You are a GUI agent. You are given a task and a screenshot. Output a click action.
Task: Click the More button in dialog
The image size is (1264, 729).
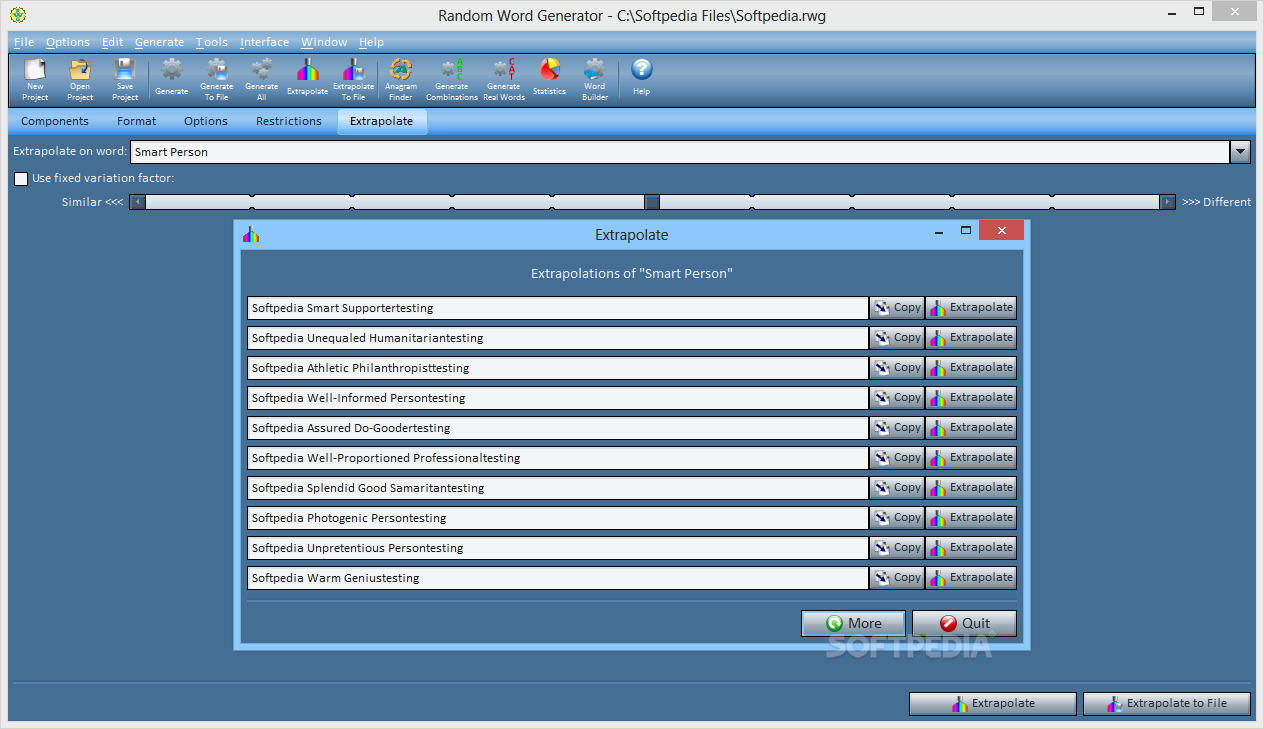853,623
